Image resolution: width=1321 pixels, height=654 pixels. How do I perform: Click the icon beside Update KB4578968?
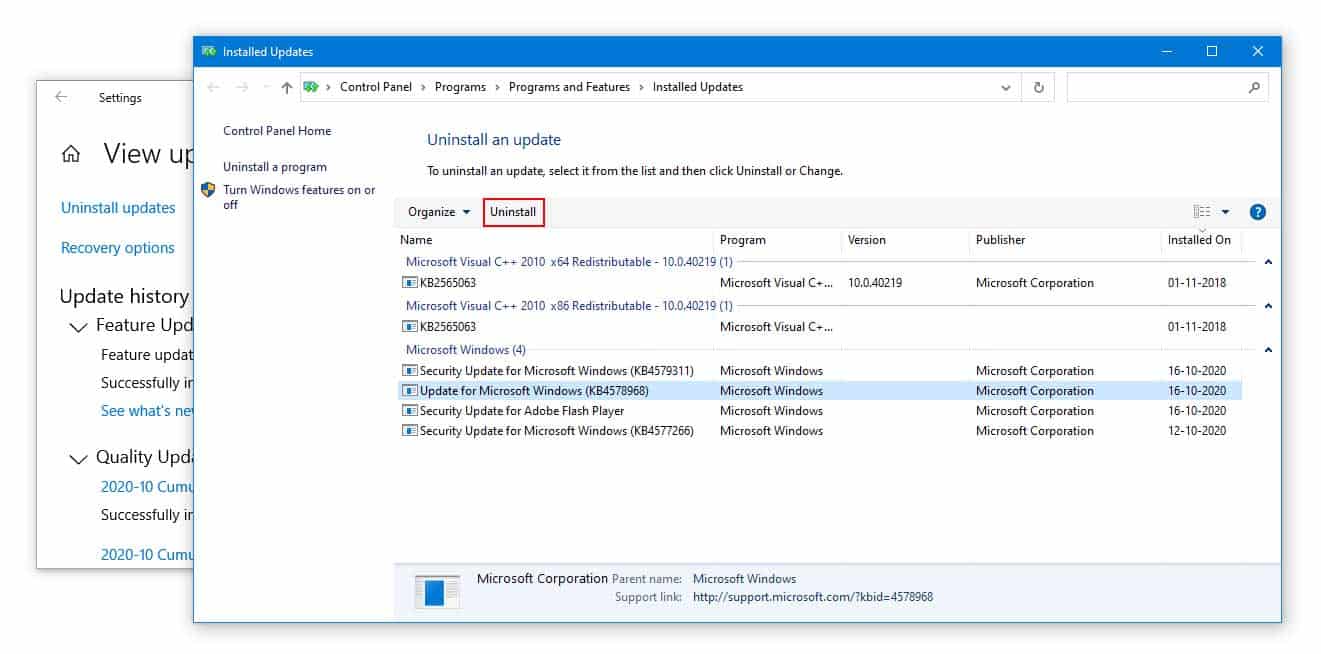409,391
